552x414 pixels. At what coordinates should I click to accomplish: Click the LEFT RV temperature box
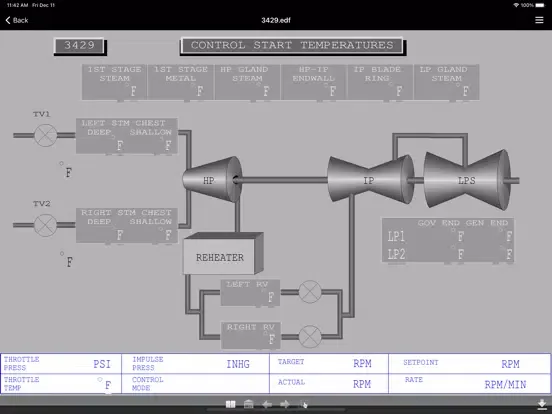pos(250,293)
